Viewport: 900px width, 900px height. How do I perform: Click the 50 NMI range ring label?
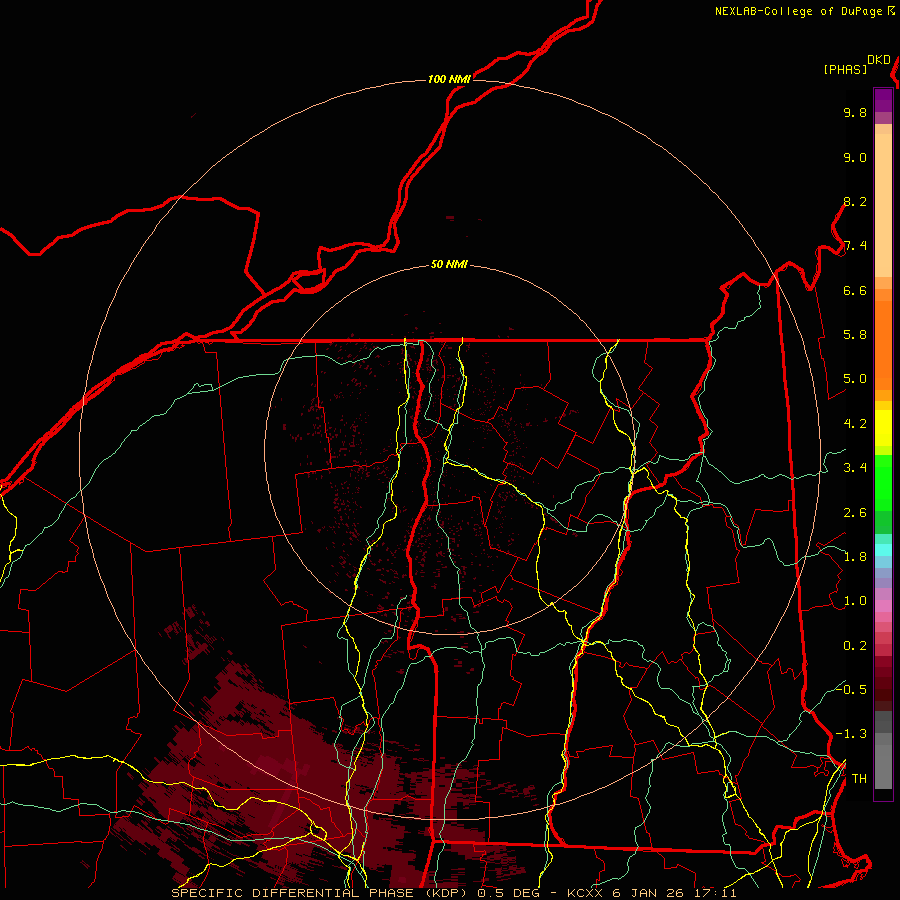pos(449,265)
